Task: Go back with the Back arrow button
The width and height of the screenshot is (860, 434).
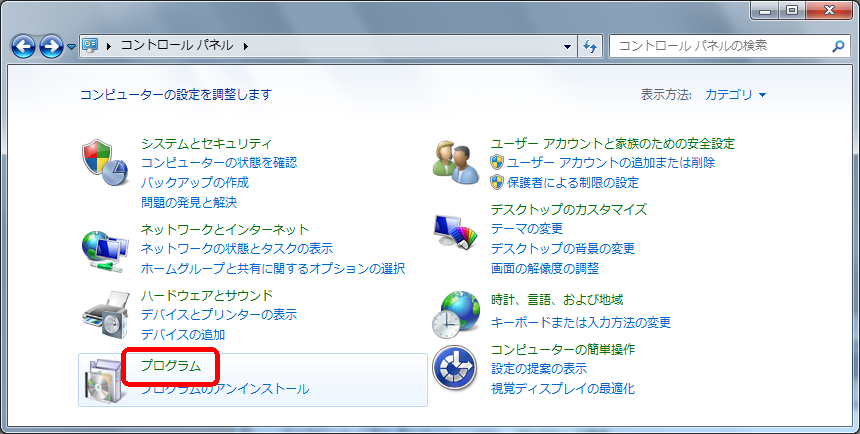Action: click(x=24, y=46)
